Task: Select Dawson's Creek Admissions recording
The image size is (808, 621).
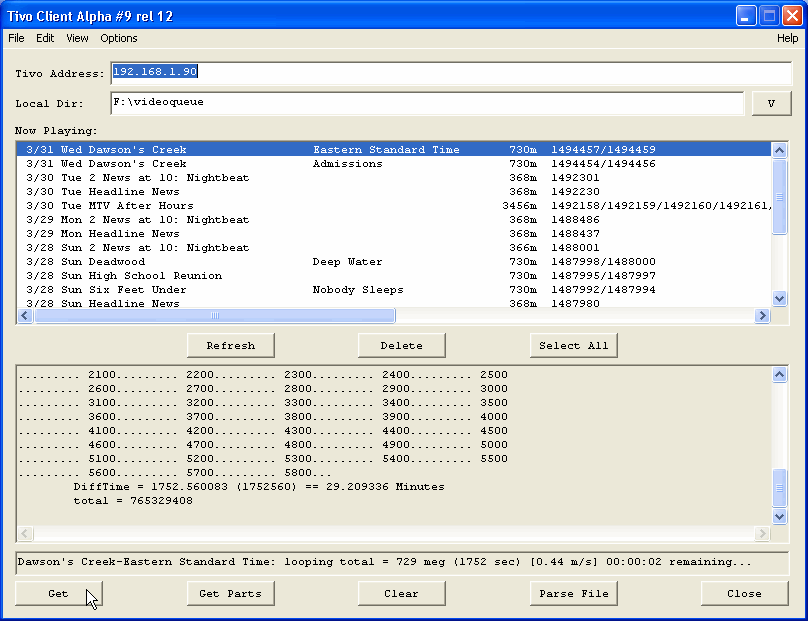Action: coord(394,163)
